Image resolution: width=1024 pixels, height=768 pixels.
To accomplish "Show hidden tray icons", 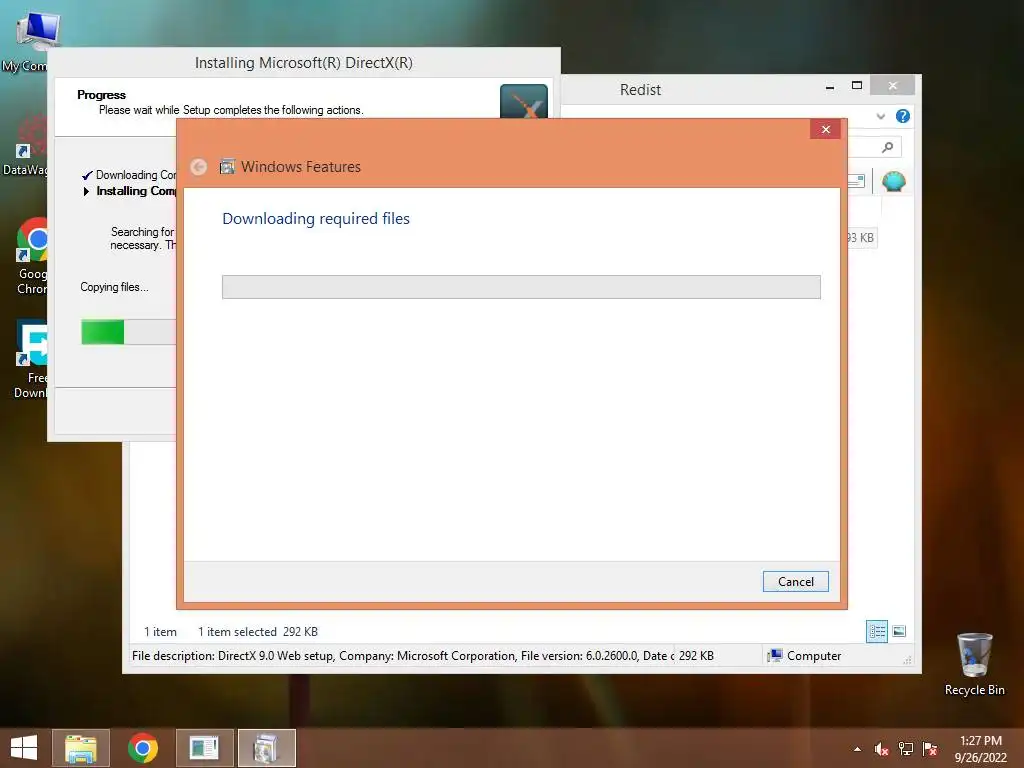I will click(x=857, y=749).
